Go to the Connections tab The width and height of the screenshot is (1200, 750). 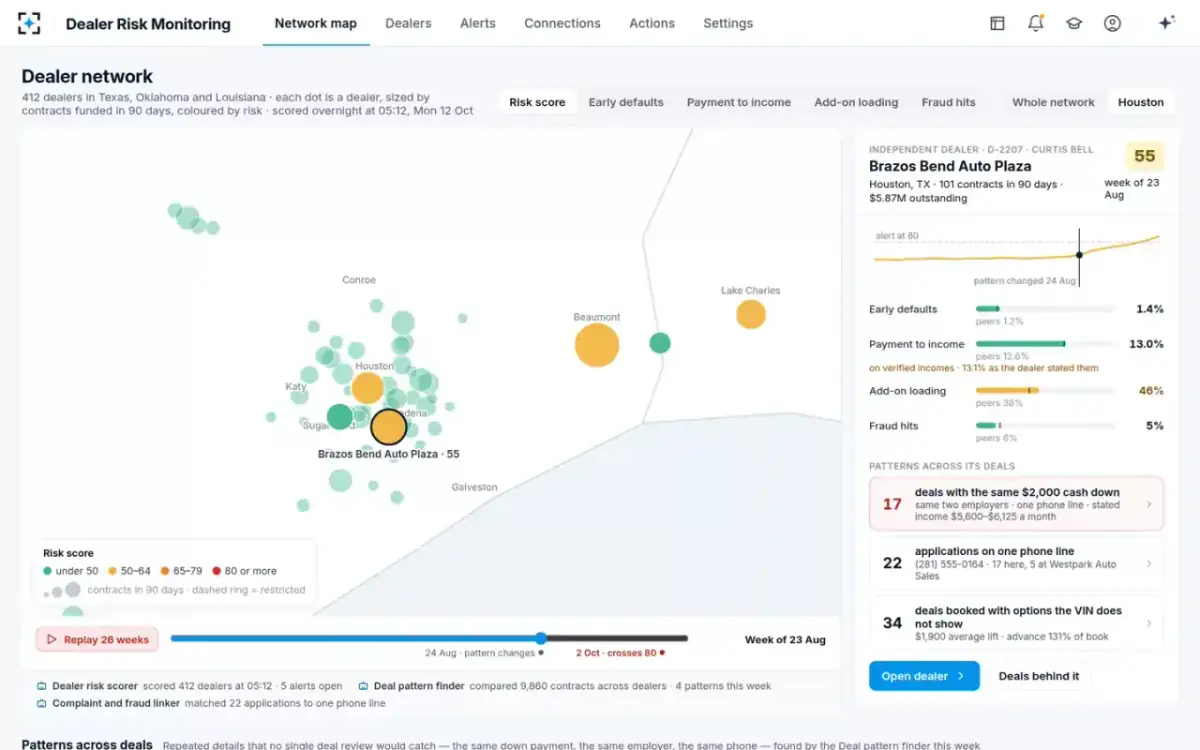point(563,23)
